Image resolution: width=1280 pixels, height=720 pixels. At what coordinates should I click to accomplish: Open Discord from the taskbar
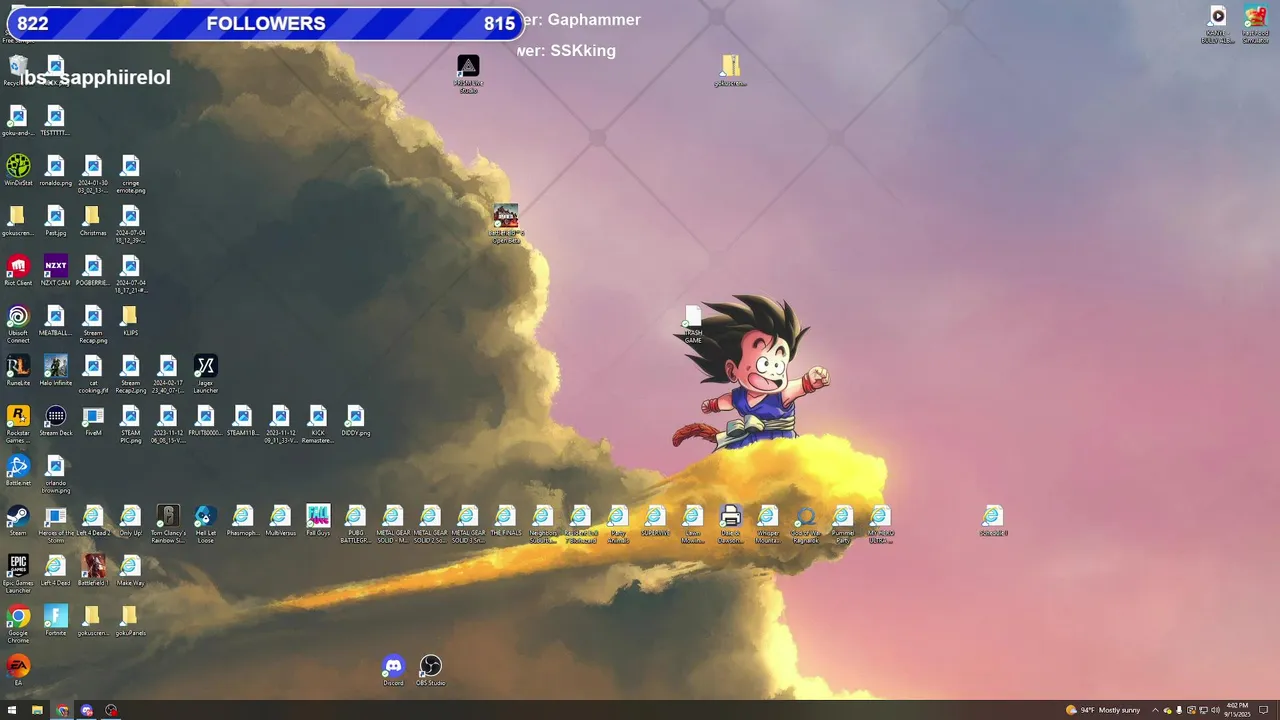point(86,710)
